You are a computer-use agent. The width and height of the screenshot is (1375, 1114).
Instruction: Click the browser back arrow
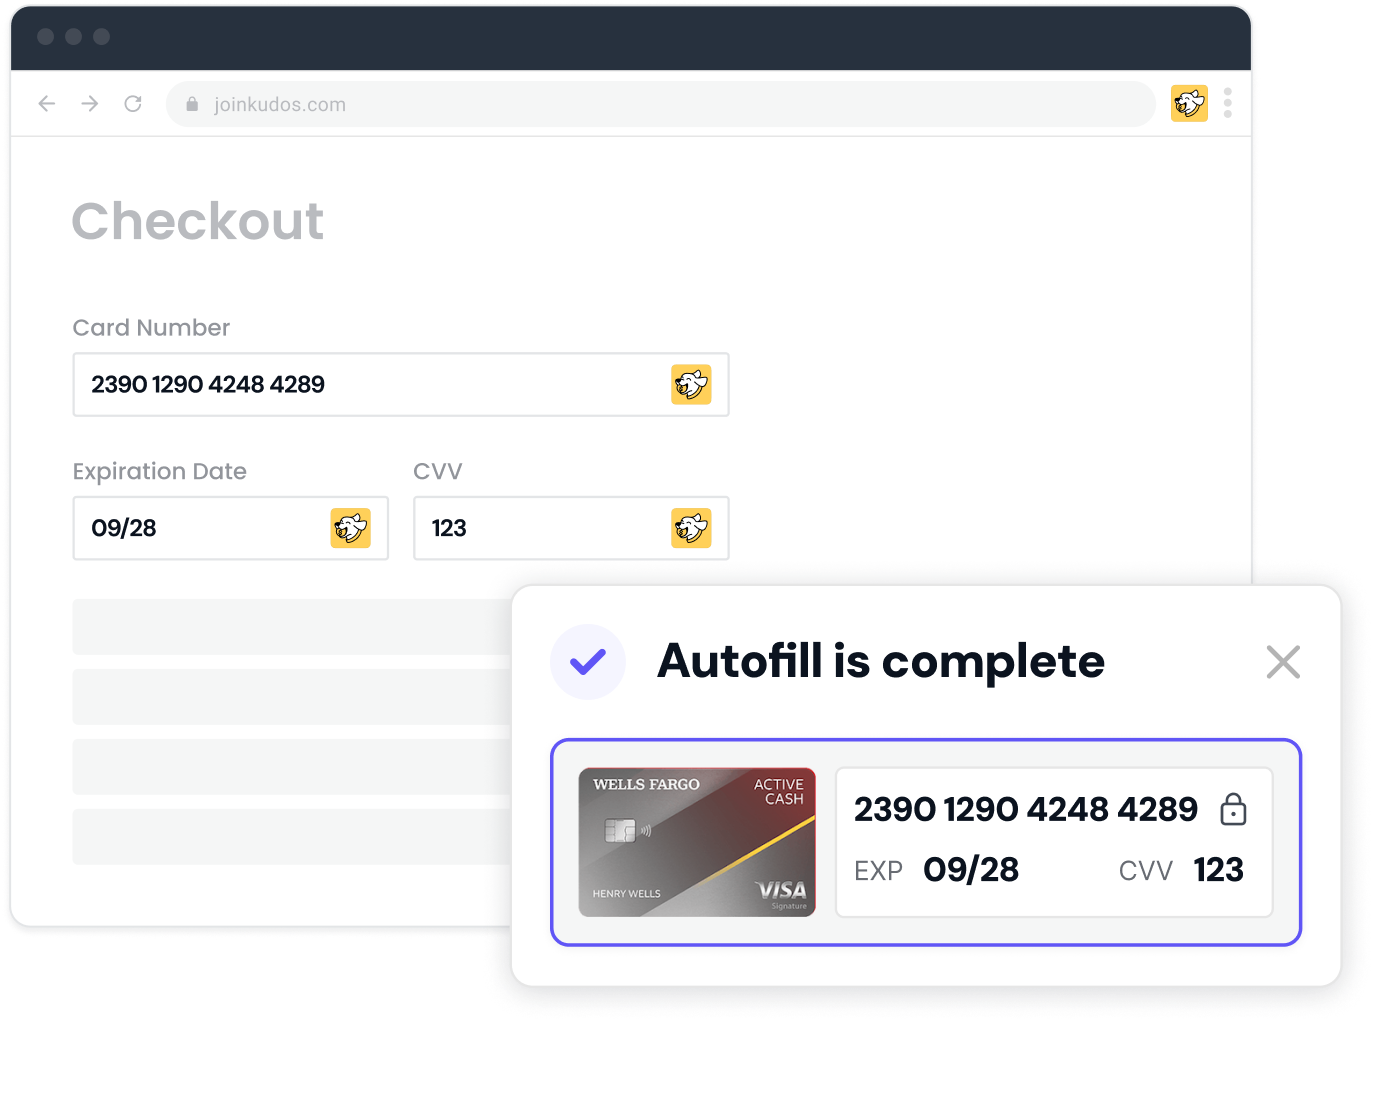(x=47, y=104)
